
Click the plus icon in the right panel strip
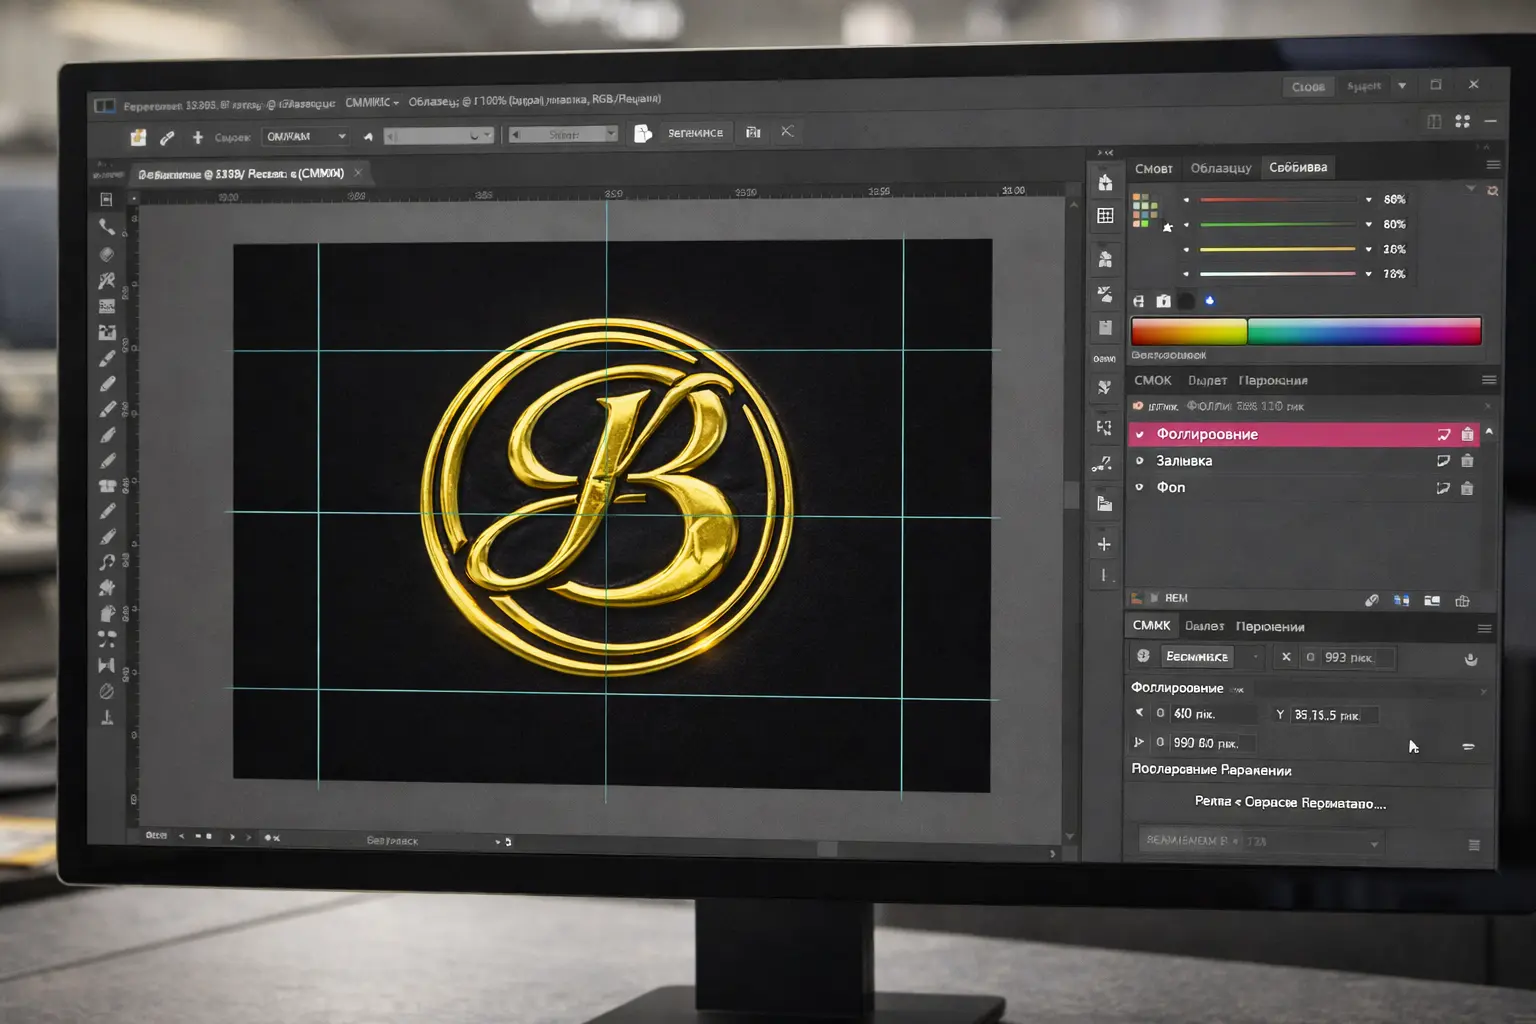[x=1104, y=545]
